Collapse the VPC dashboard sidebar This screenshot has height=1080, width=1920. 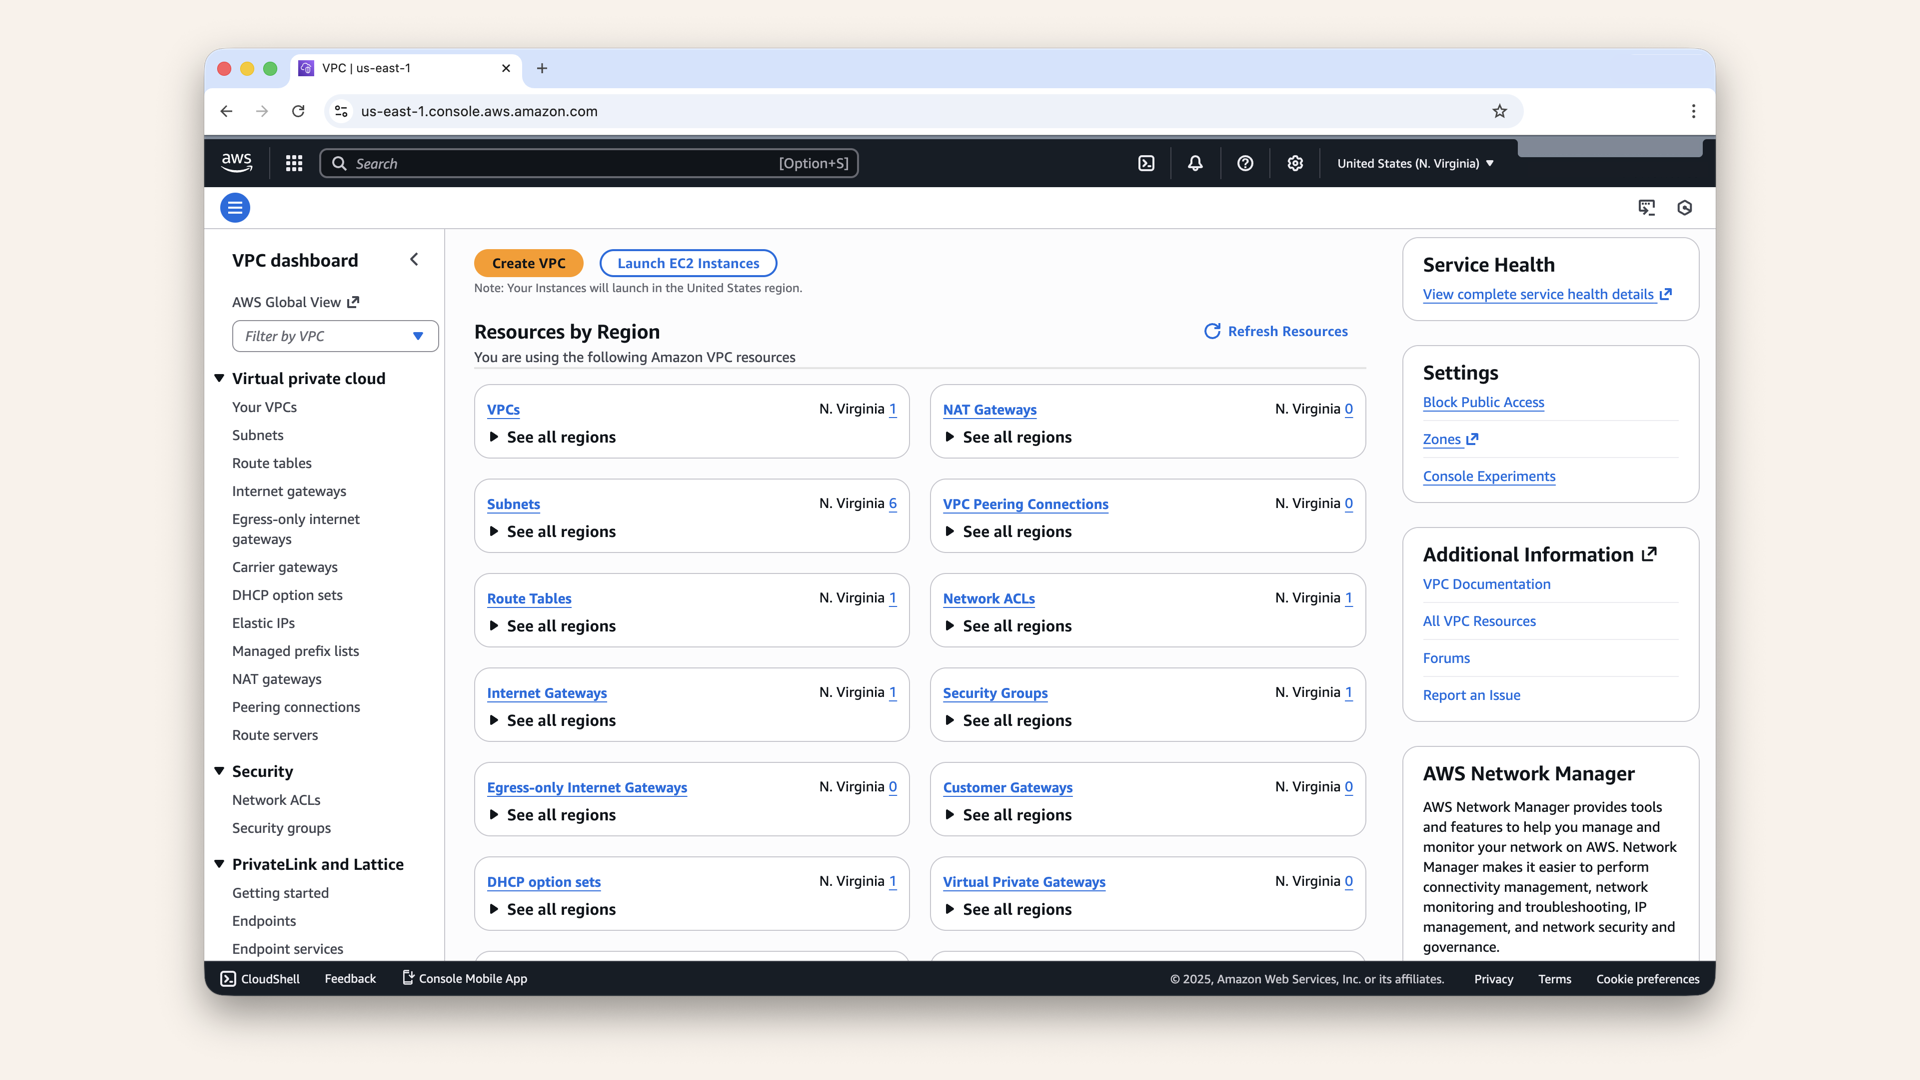click(414, 259)
